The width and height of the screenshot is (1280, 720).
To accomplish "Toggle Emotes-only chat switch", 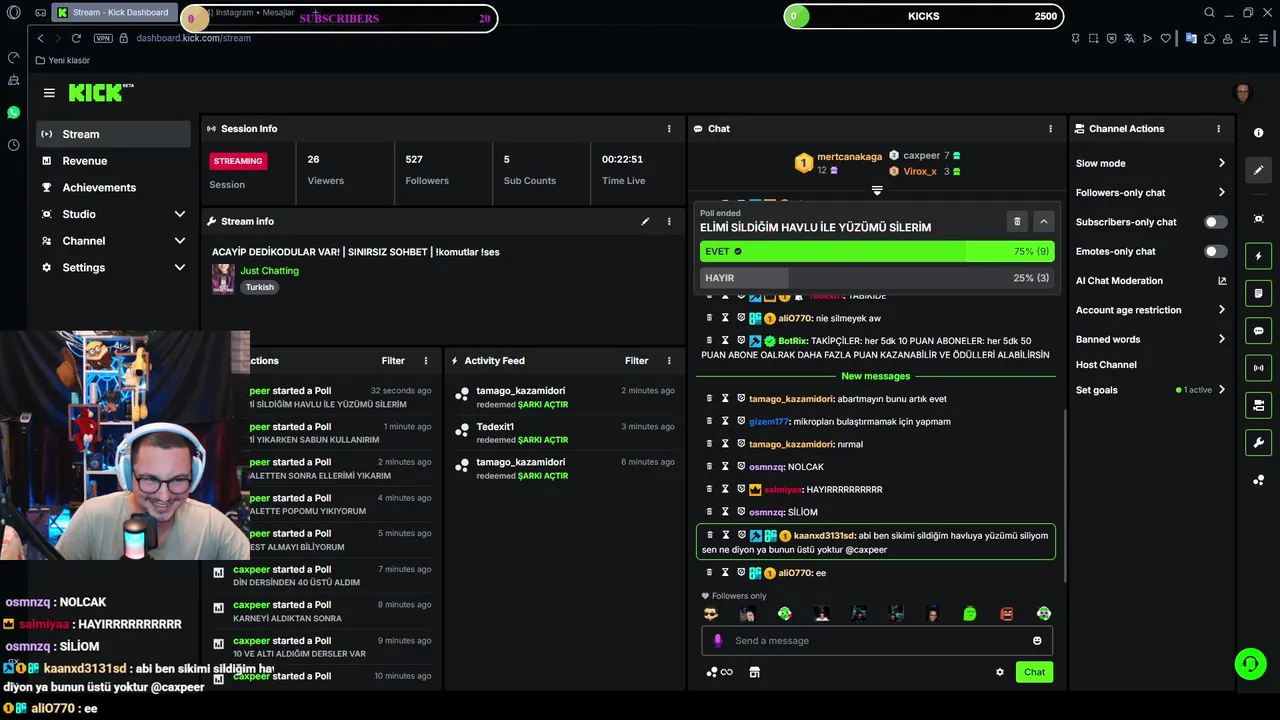I will coord(1216,251).
